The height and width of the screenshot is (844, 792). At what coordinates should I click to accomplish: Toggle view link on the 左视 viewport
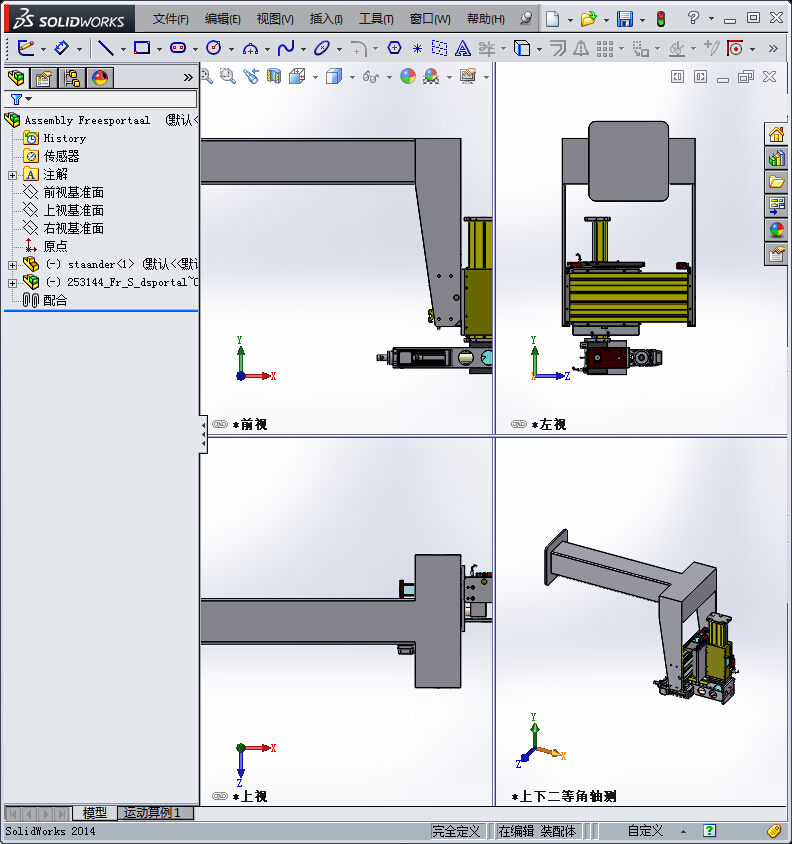pyautogui.click(x=518, y=424)
